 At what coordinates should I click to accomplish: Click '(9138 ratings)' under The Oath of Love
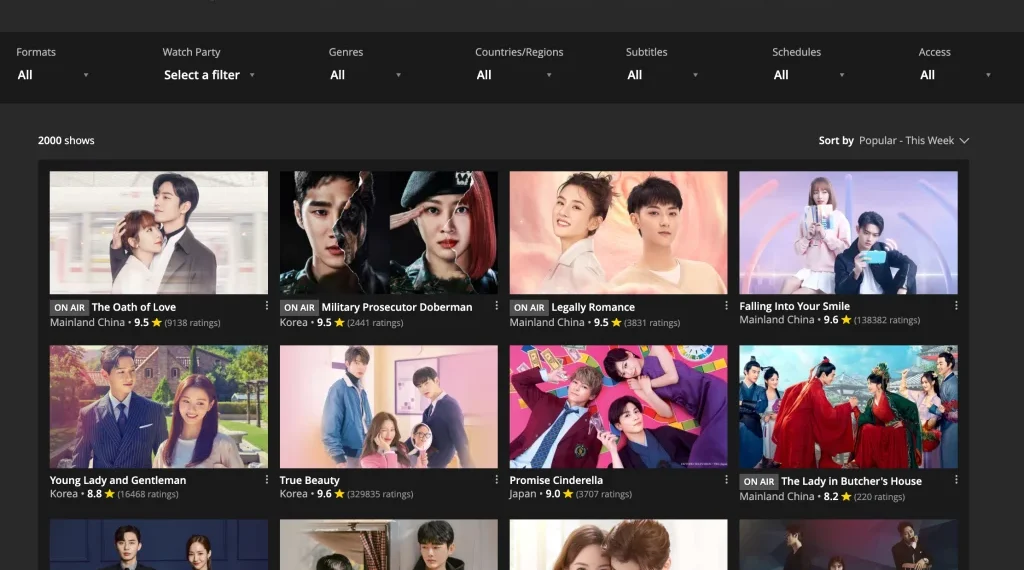pos(192,323)
